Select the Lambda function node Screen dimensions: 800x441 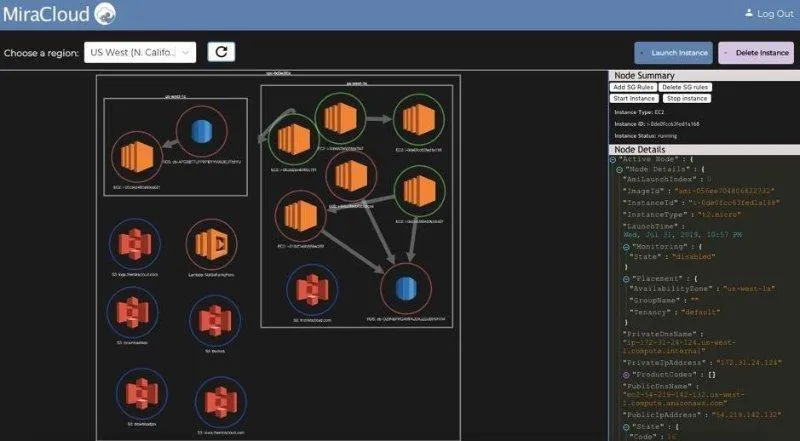(x=211, y=245)
